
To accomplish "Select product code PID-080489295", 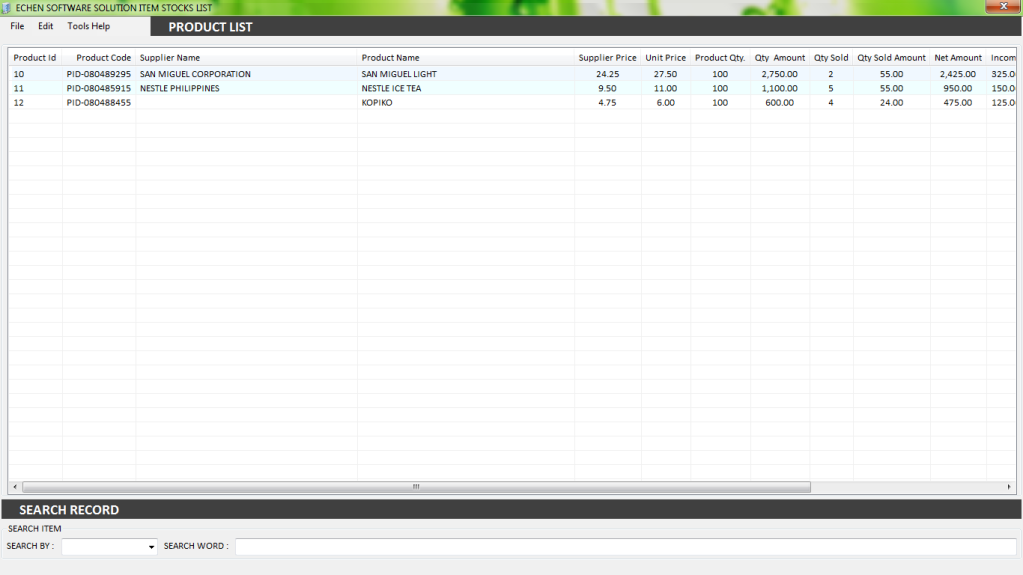I will coord(99,74).
